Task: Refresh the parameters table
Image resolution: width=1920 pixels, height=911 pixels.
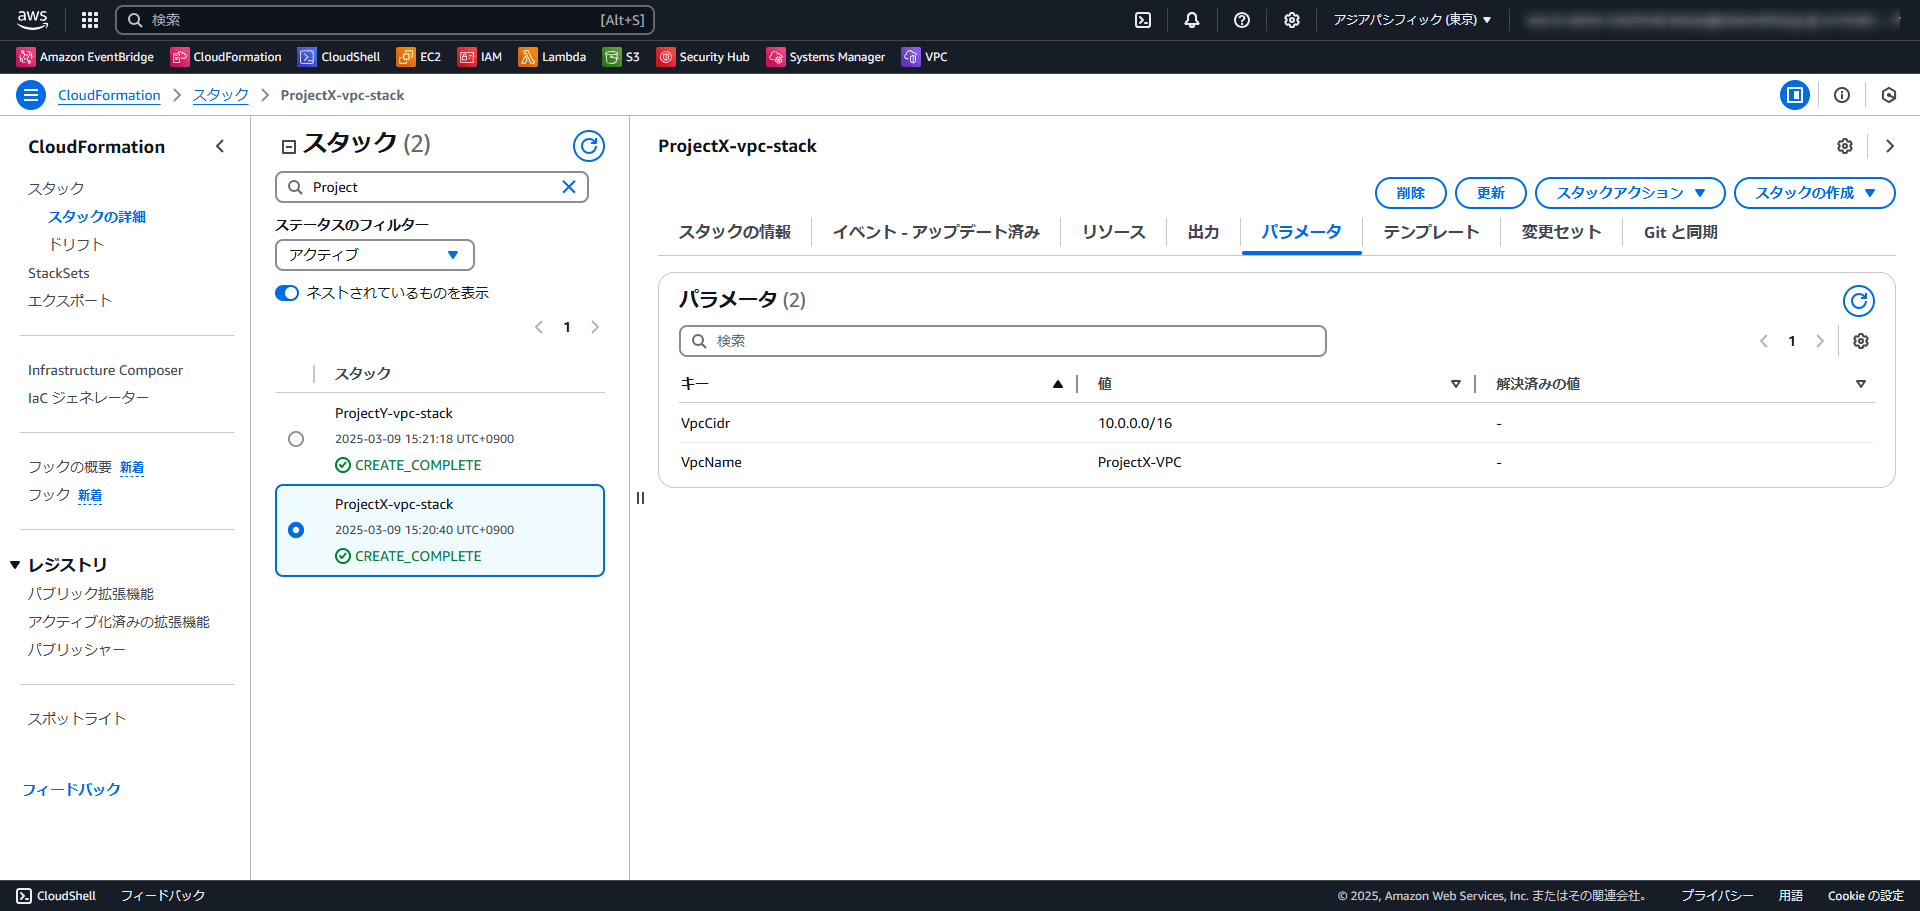Action: coord(1859,300)
